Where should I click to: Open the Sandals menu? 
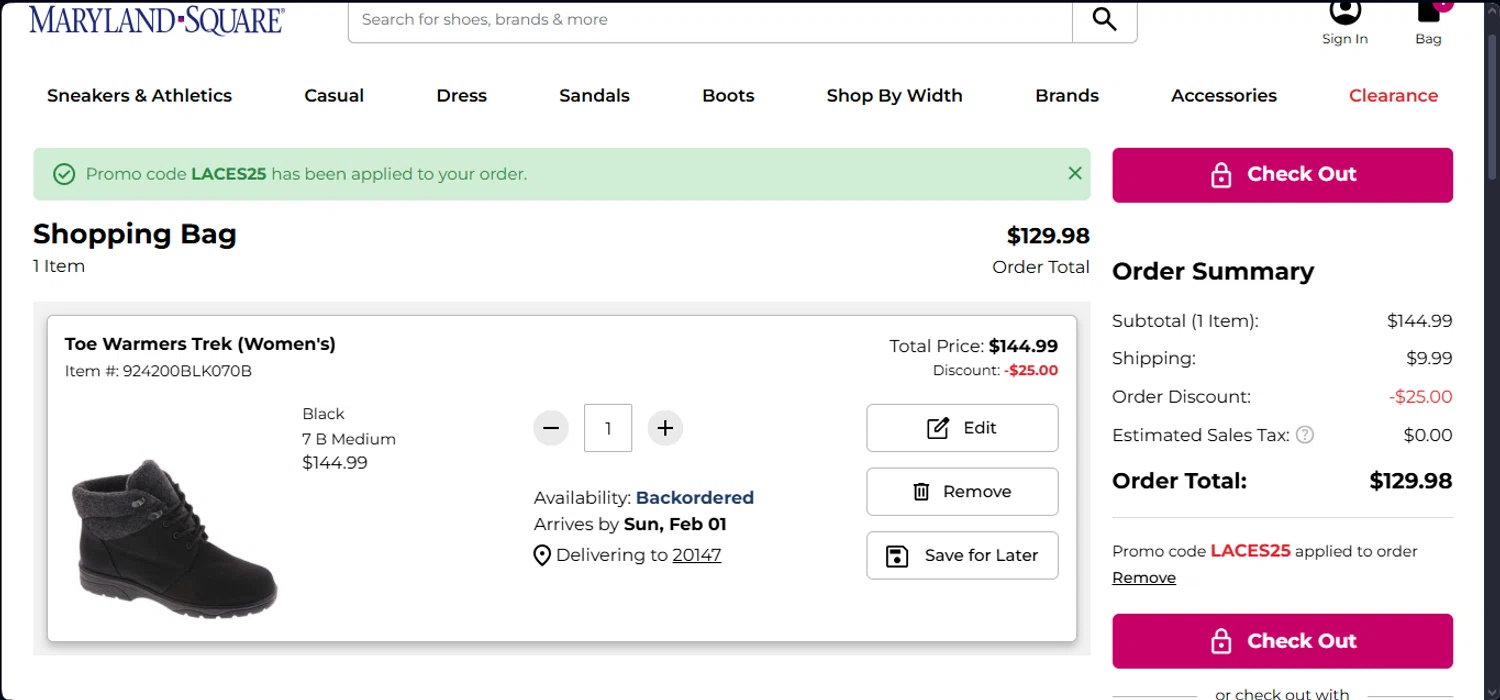(x=594, y=96)
